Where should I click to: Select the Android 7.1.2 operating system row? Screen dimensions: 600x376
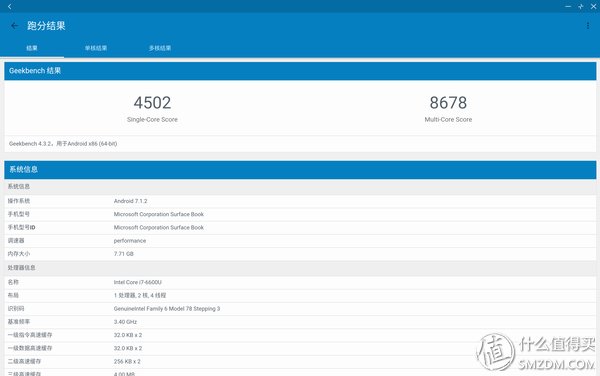click(300, 201)
